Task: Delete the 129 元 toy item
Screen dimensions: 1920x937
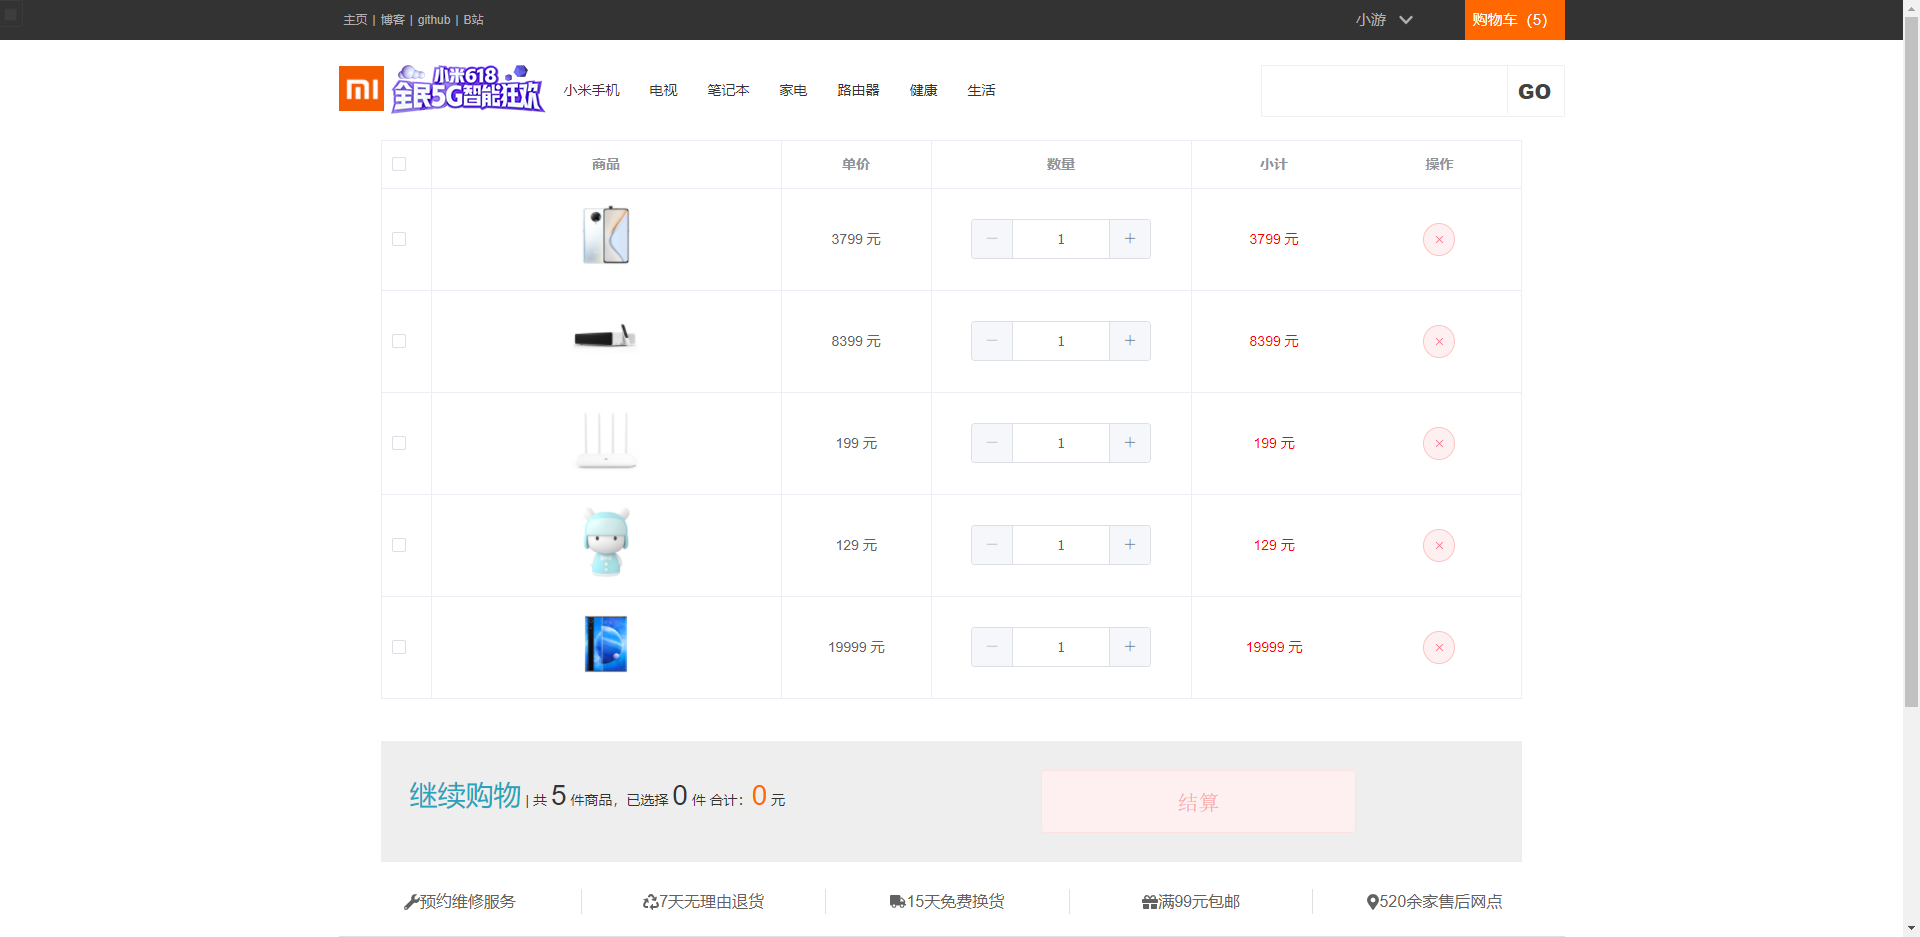Action: click(1438, 545)
